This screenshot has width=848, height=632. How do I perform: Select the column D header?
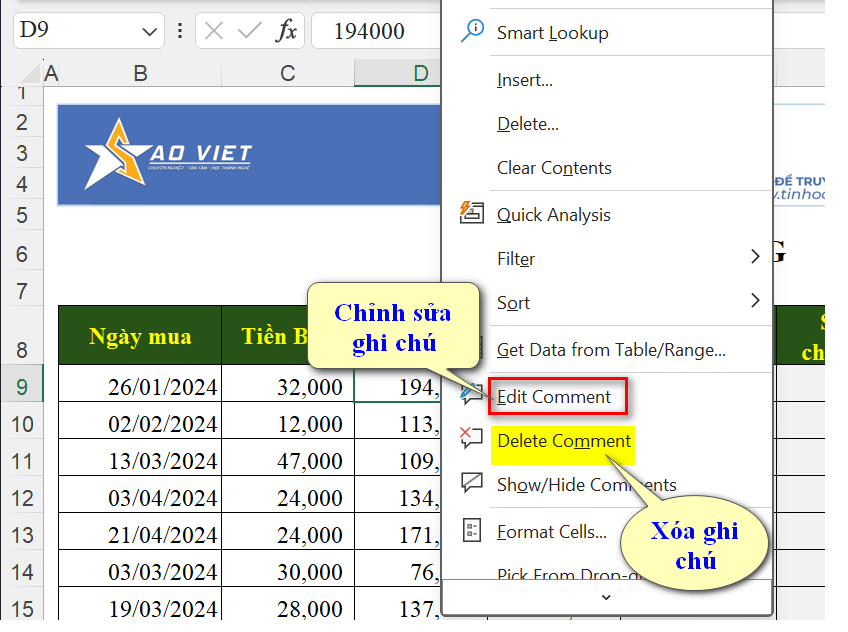413,72
